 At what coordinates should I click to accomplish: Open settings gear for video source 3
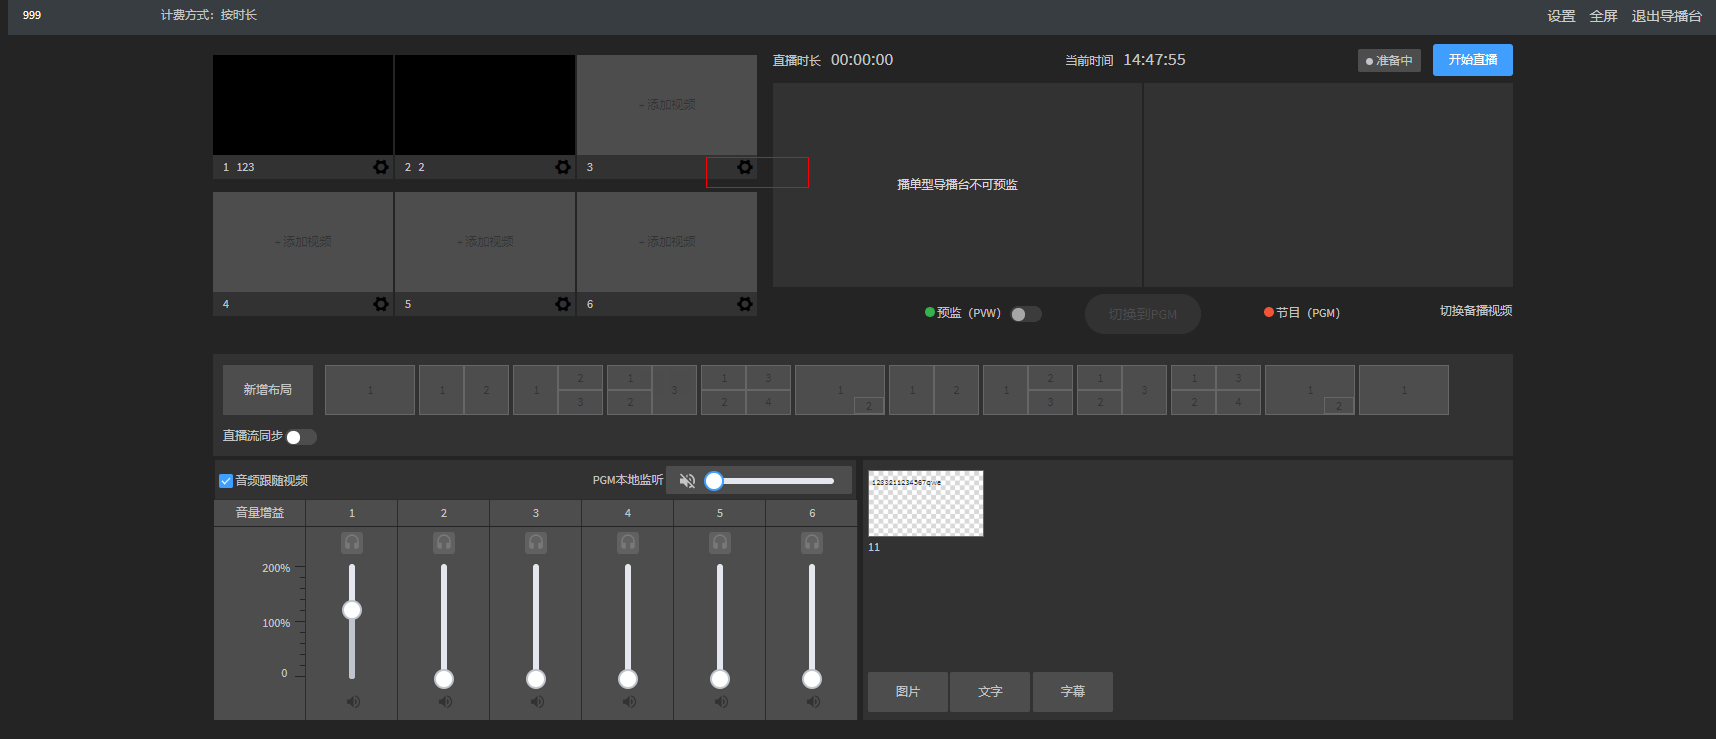[x=745, y=167]
